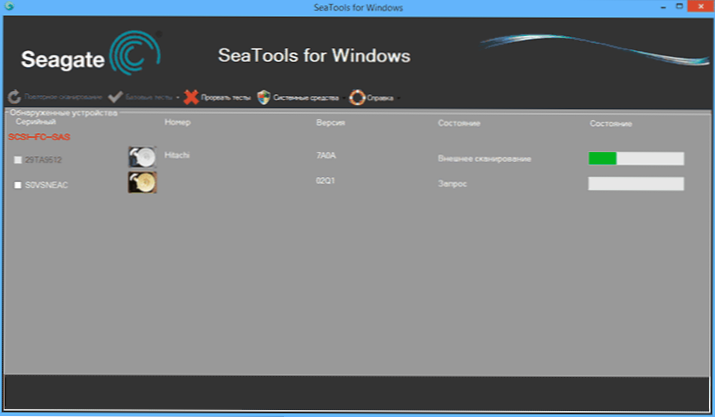Click the lifebuoy help icon
This screenshot has width=715, height=417.
click(x=357, y=97)
